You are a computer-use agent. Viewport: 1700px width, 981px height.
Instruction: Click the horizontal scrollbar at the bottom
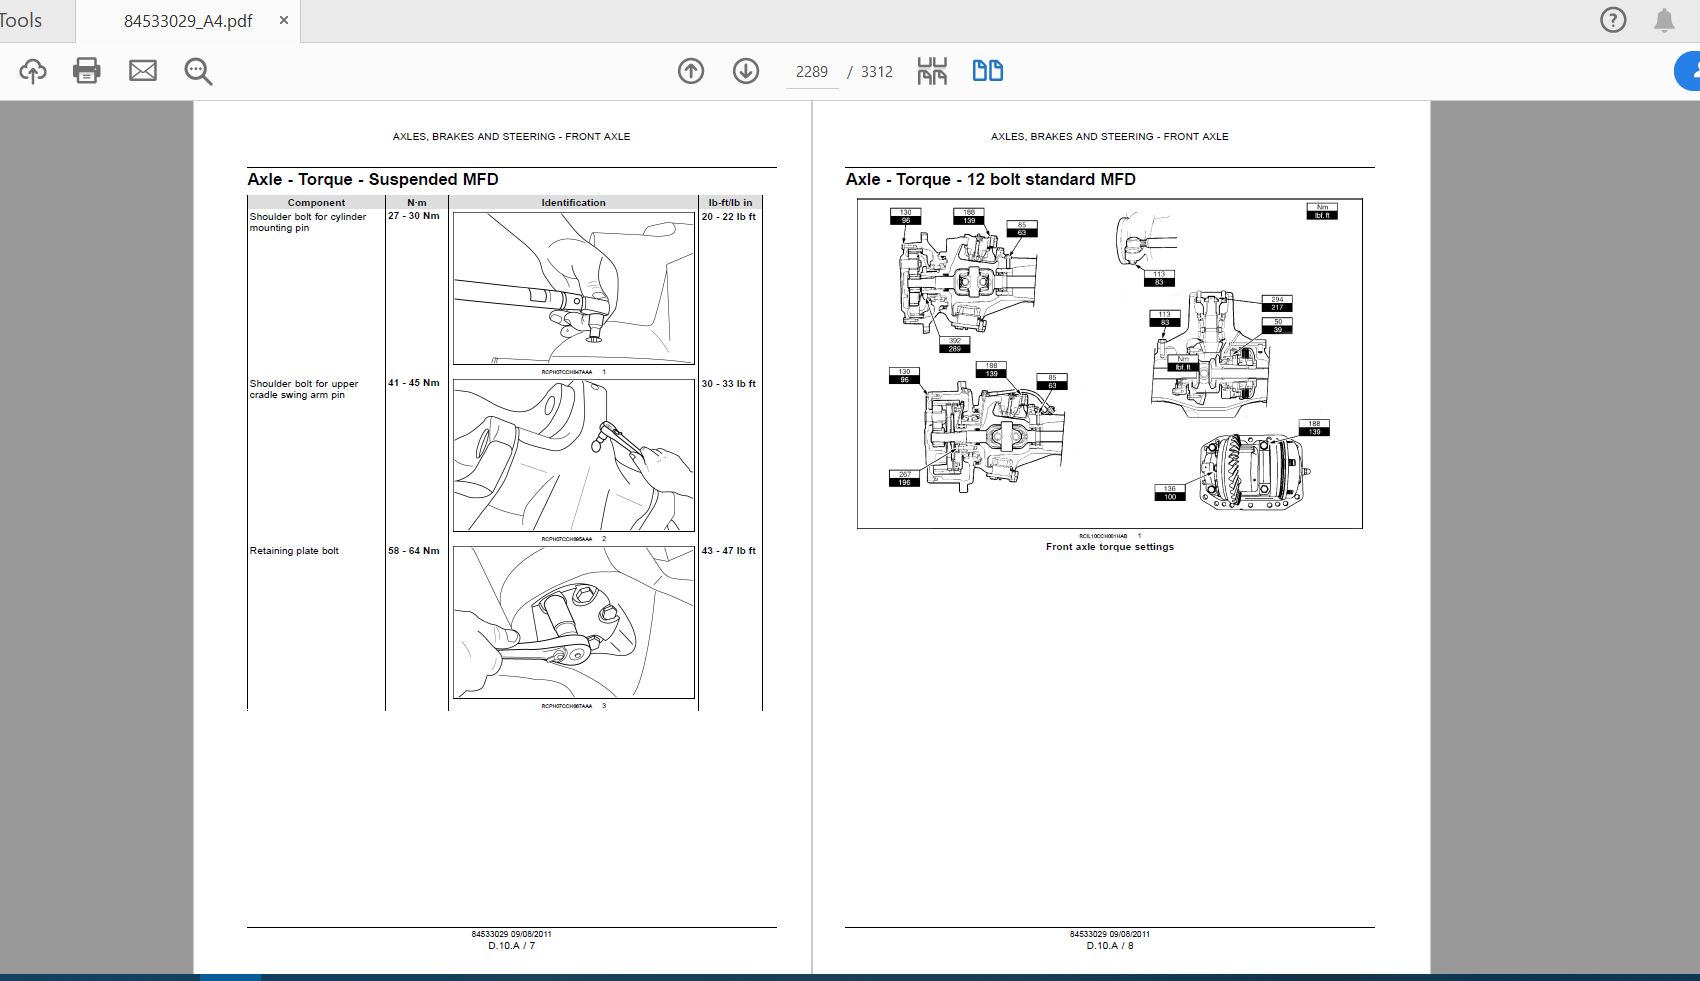[x=230, y=975]
